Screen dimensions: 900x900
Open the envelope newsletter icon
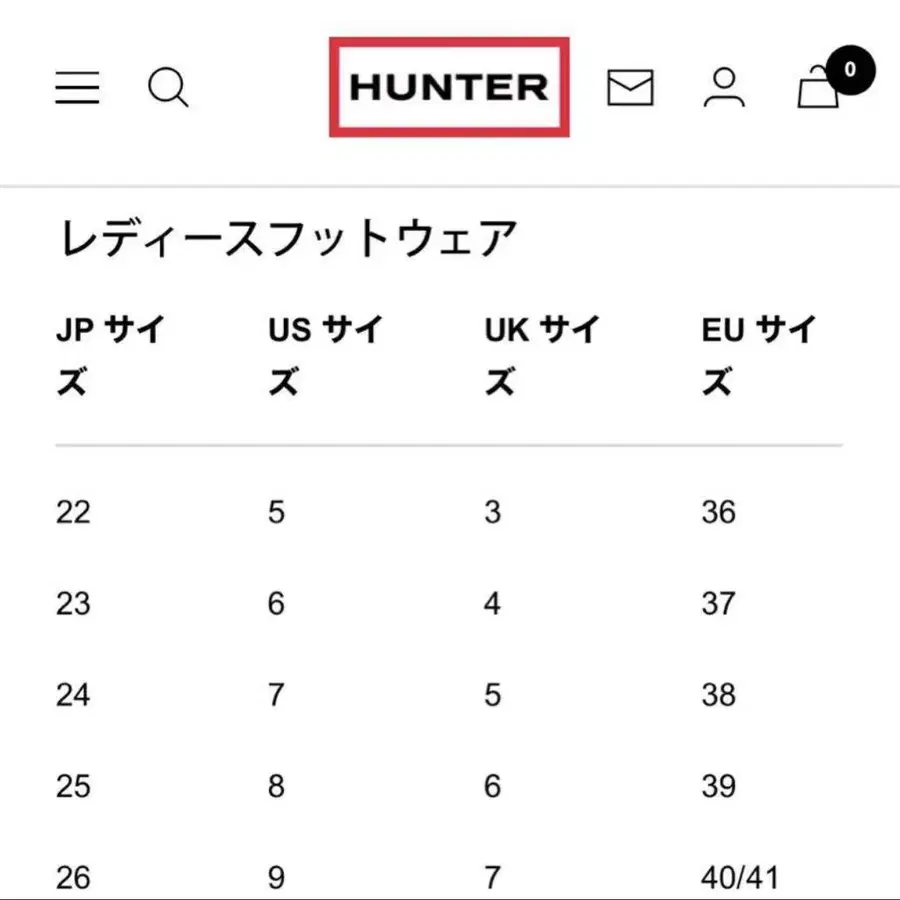630,88
